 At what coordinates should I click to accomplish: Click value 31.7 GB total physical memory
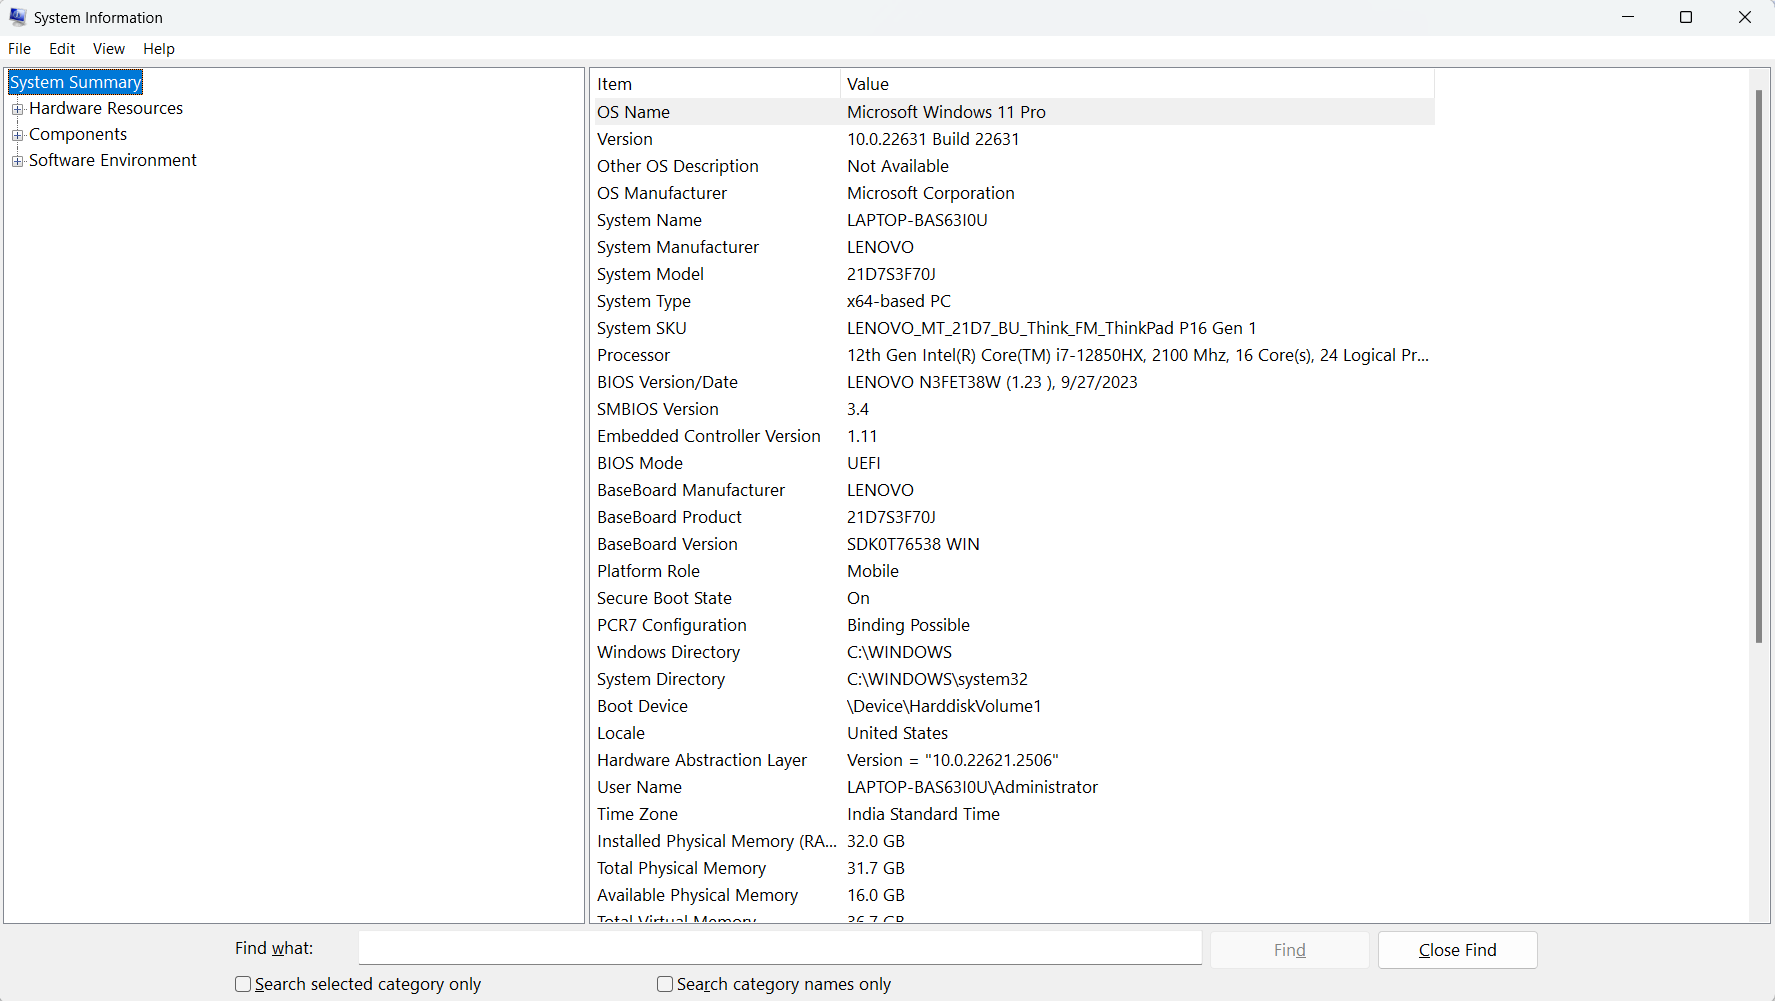click(x=876, y=868)
